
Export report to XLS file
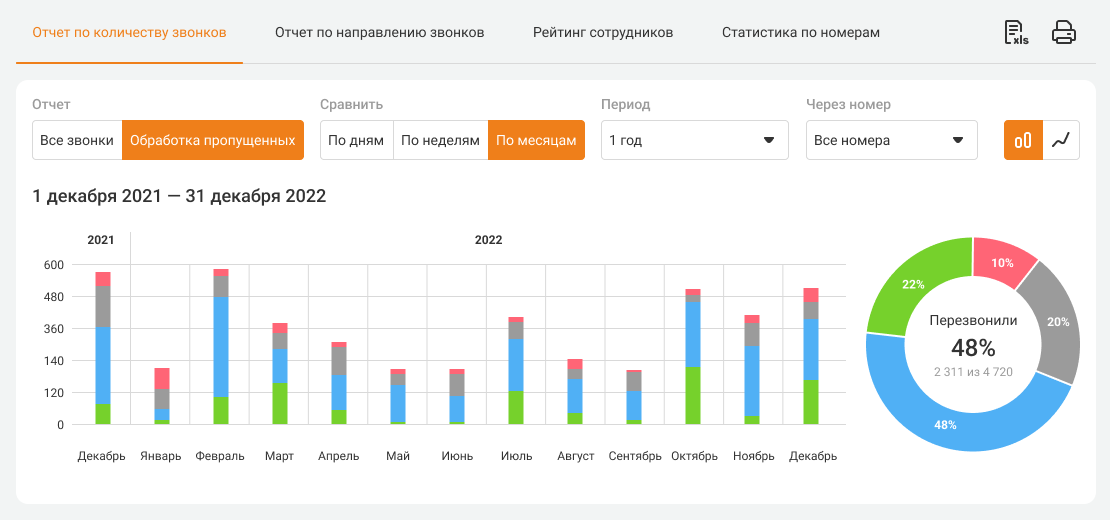click(x=1016, y=33)
